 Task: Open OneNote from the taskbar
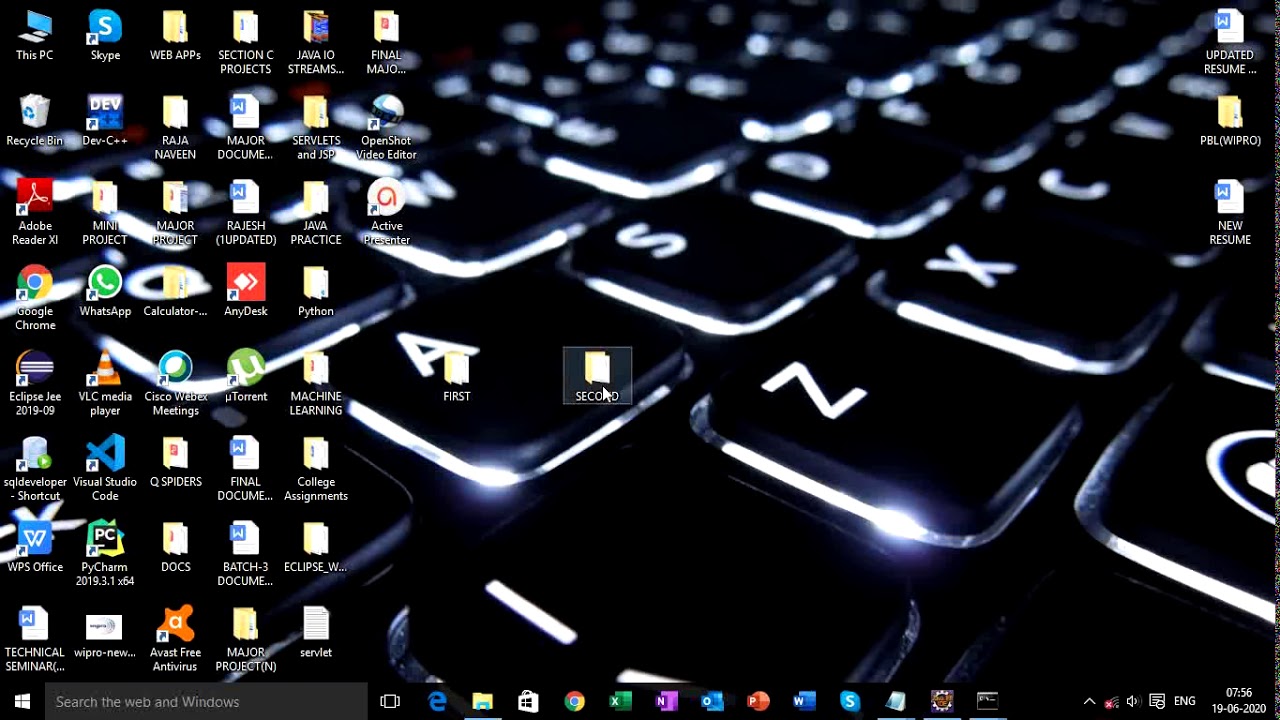pos(666,701)
